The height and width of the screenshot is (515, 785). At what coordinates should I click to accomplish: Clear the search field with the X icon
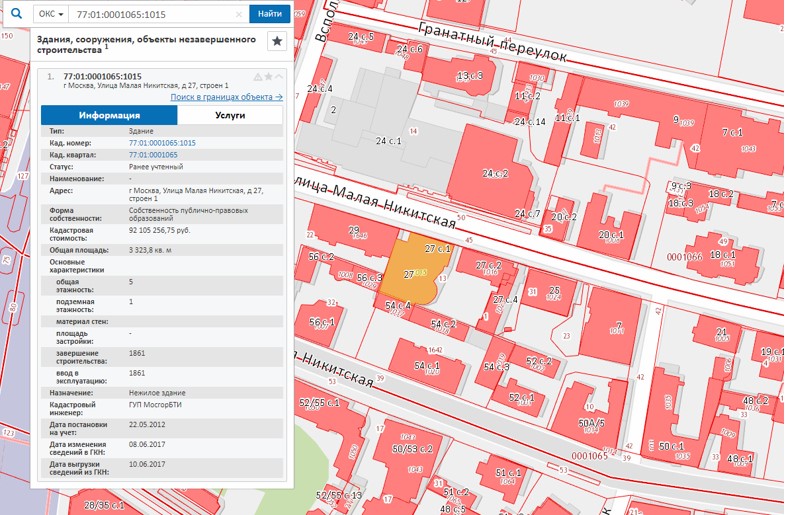238,14
